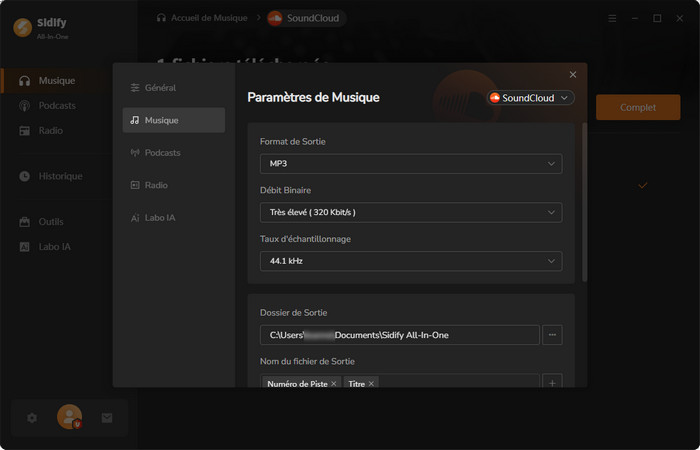
Task: Click the user avatar icon
Action: (70, 417)
